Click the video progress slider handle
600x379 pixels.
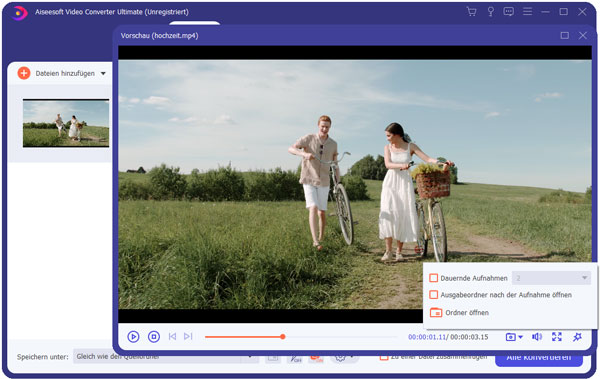282,337
